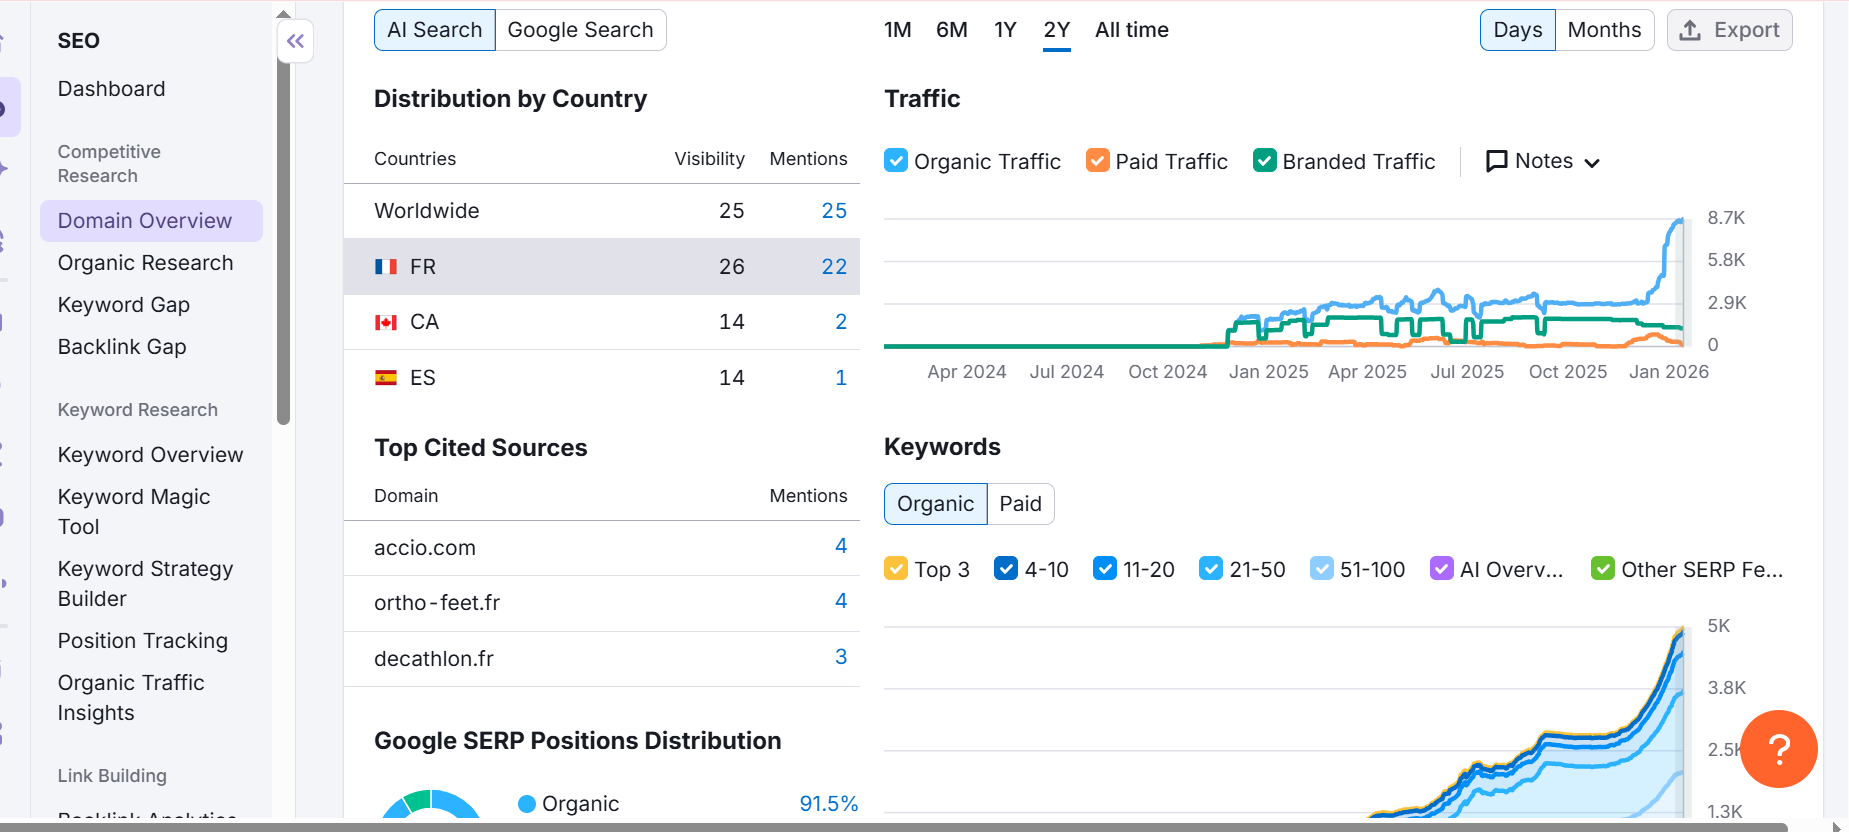Disable the Paid Traffic checkbox
Image resolution: width=1849 pixels, height=832 pixels.
point(1097,161)
